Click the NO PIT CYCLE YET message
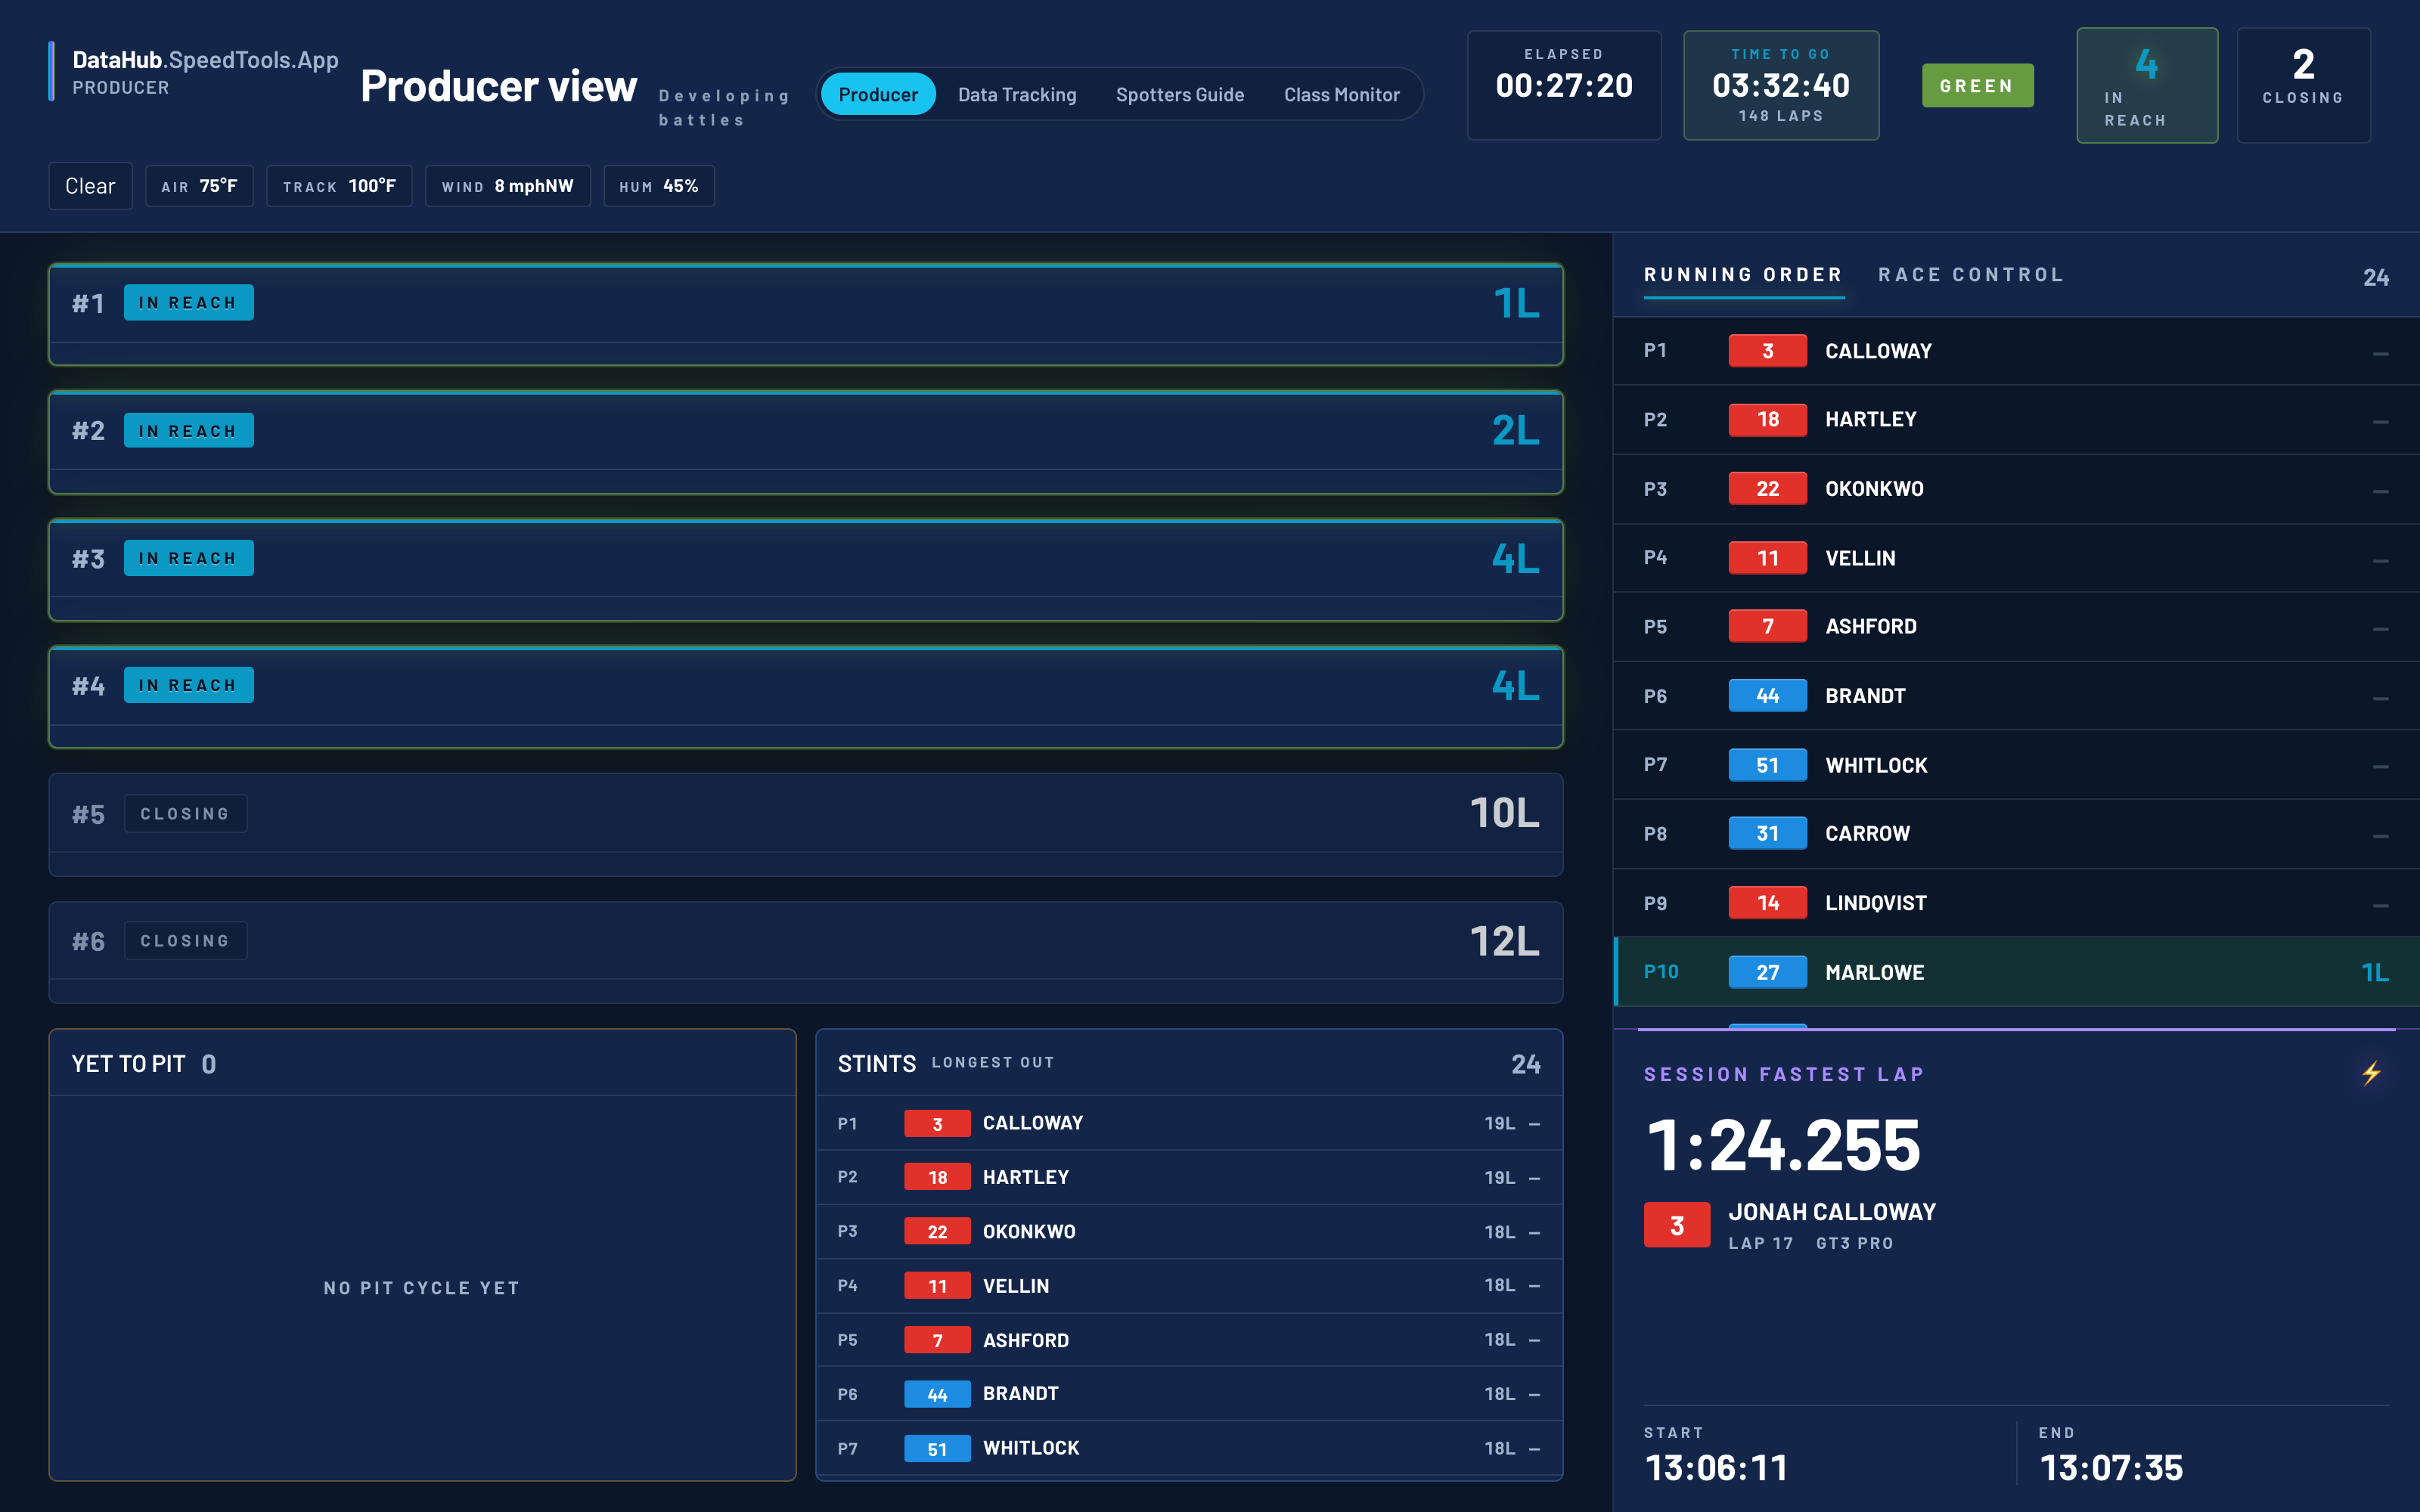The width and height of the screenshot is (2420, 1512). [x=422, y=1288]
